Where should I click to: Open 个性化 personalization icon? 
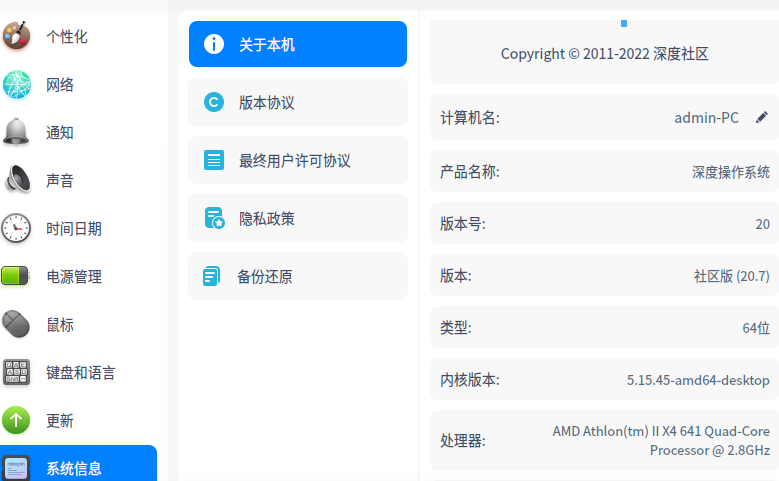coord(16,36)
